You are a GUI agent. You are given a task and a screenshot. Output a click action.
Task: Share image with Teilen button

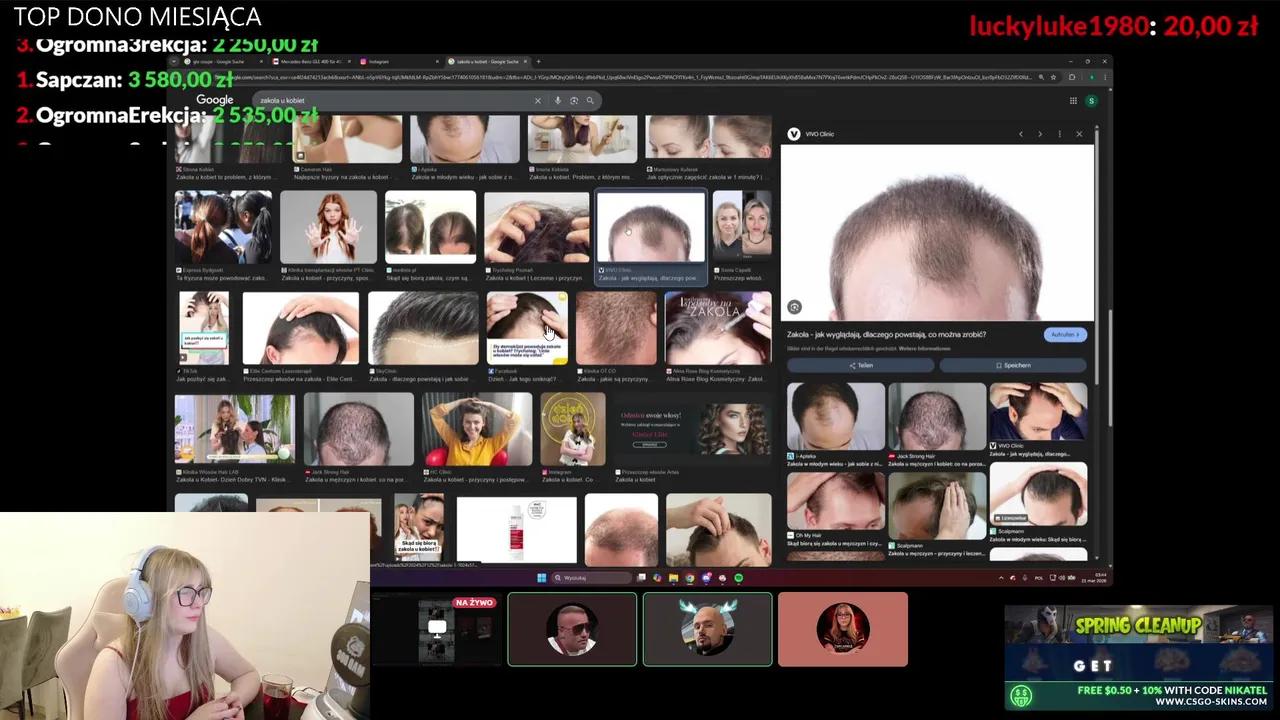point(861,365)
